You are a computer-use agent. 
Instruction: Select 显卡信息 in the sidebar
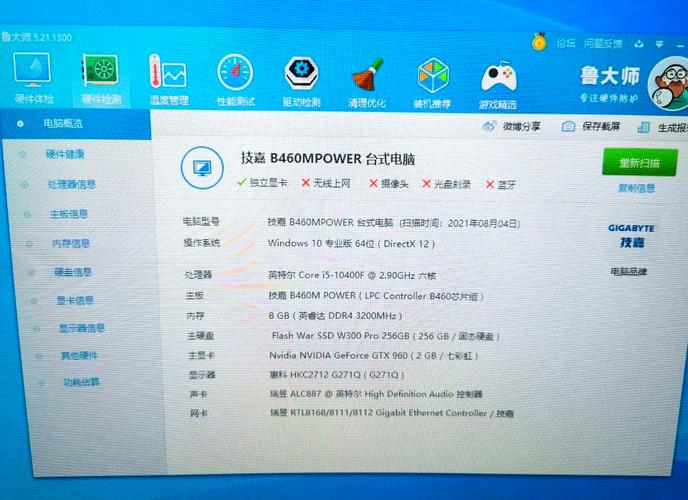[x=75, y=300]
